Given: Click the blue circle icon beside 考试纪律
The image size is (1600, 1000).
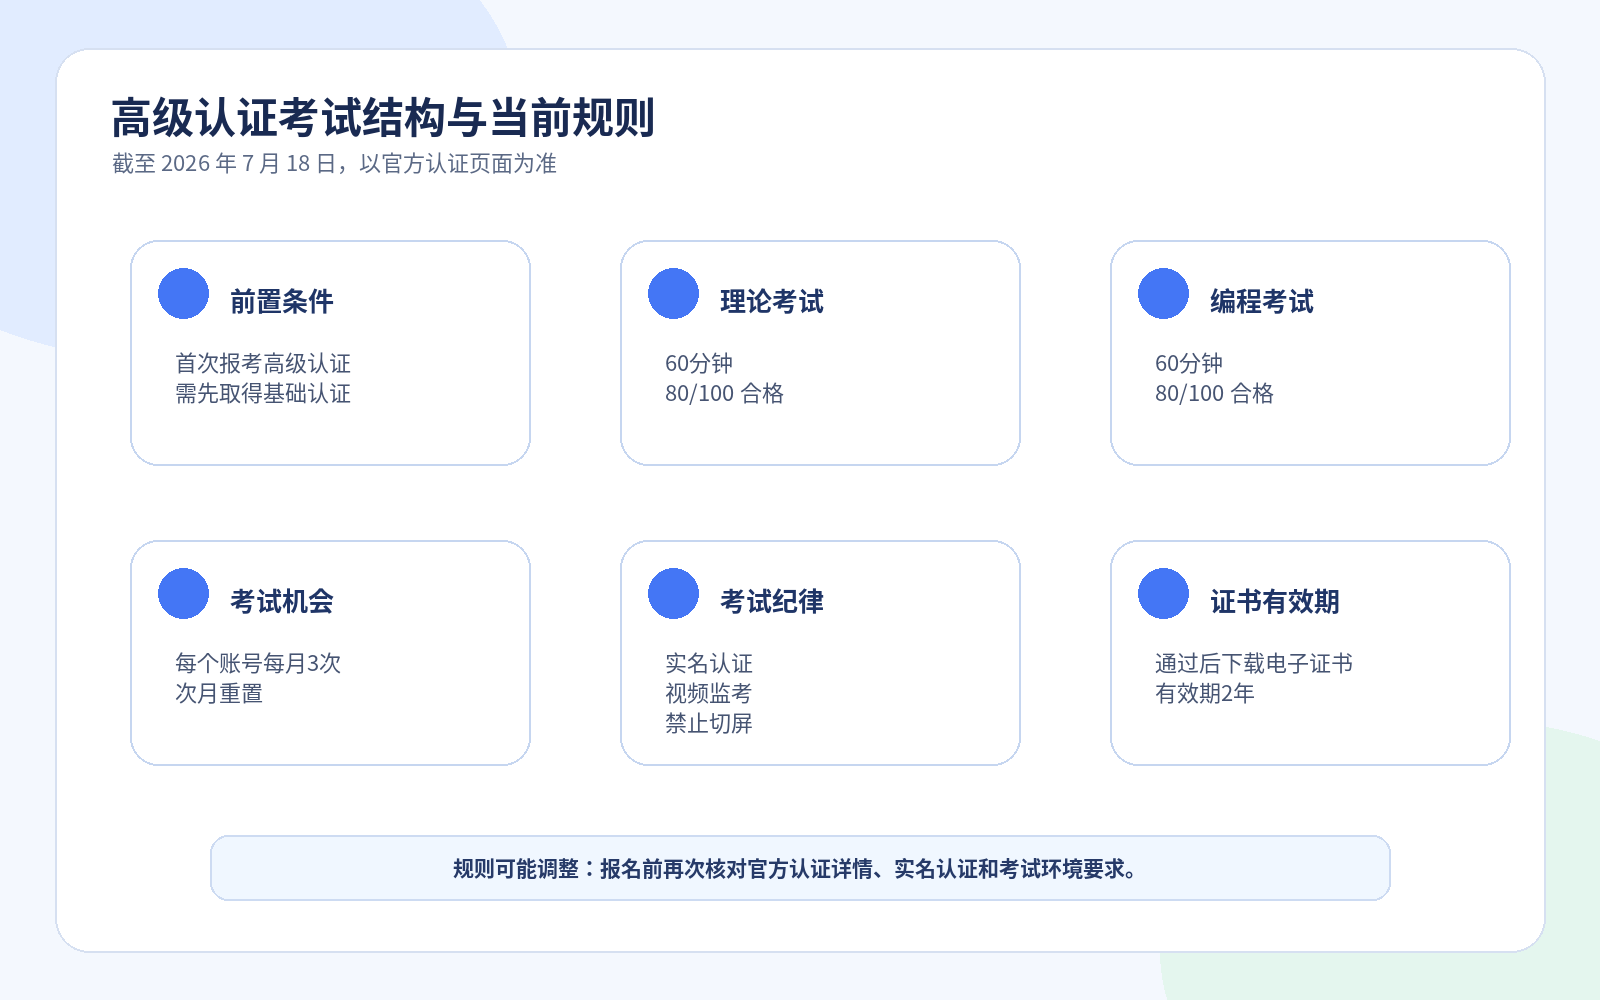Looking at the screenshot, I should (x=673, y=594).
